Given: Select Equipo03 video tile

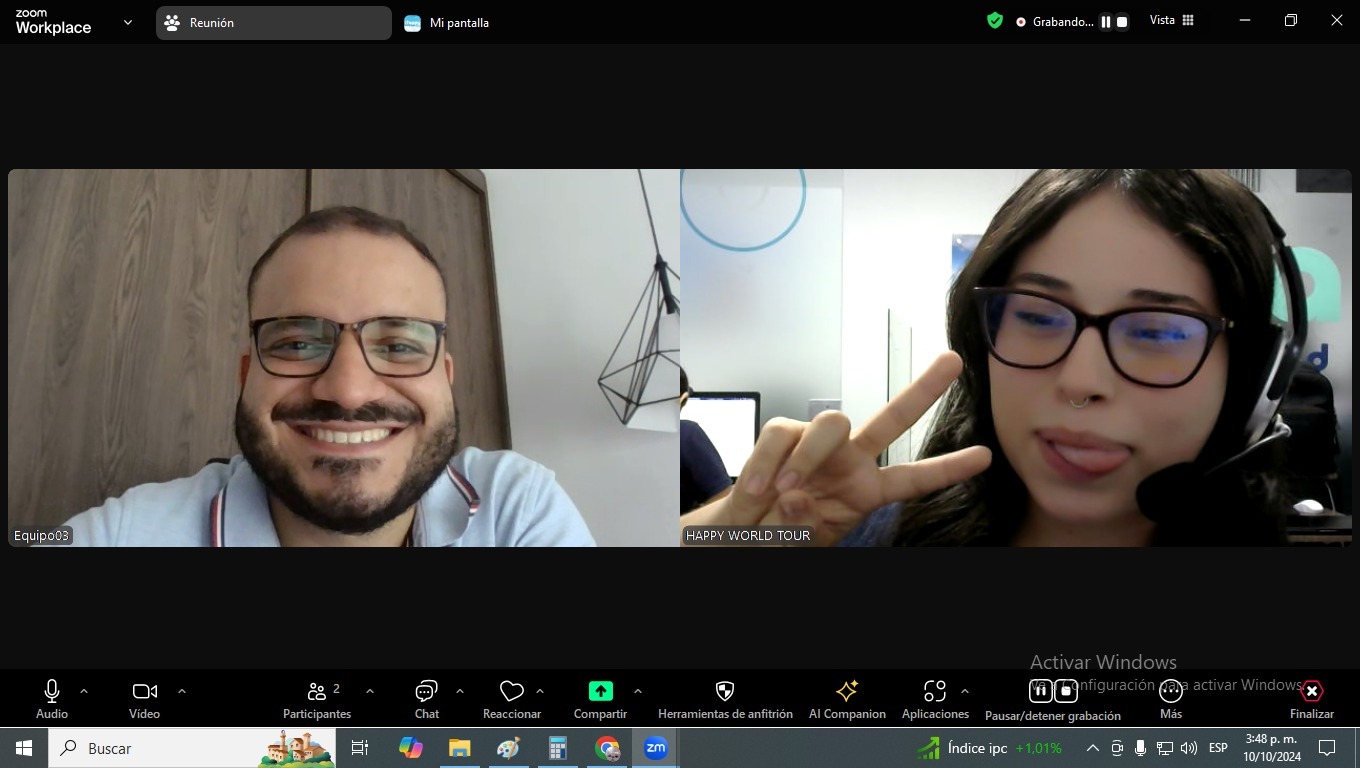Looking at the screenshot, I should point(344,357).
